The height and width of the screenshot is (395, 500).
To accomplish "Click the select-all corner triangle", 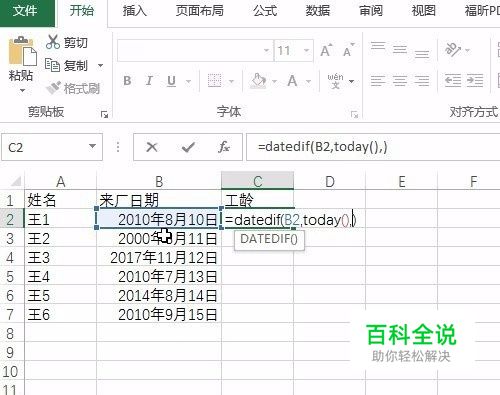I will (x=16, y=181).
